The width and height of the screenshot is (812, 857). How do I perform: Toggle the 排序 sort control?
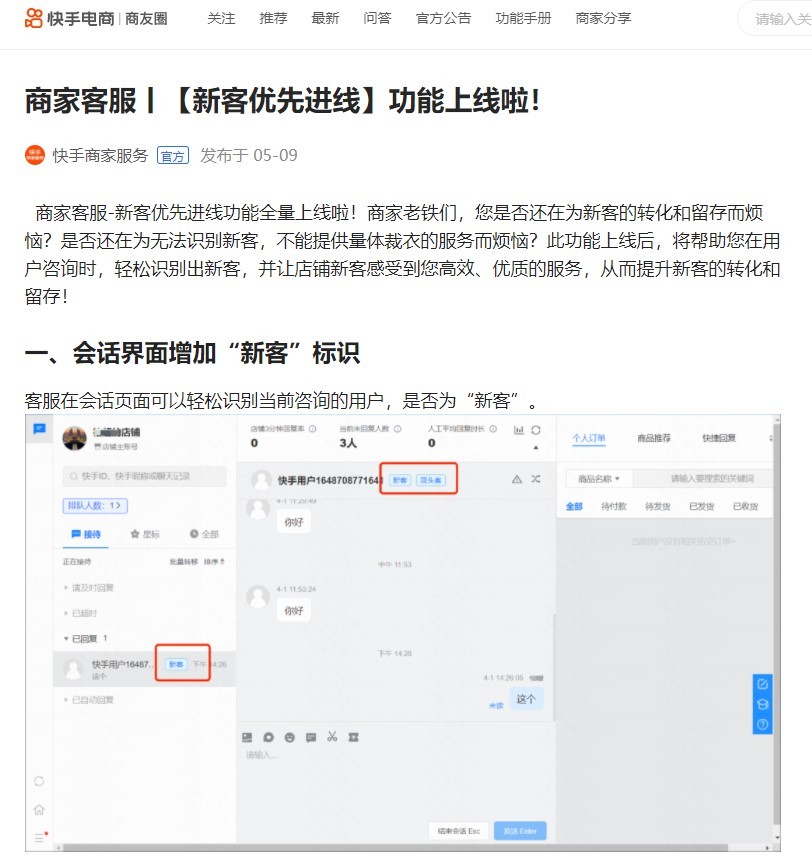214,561
